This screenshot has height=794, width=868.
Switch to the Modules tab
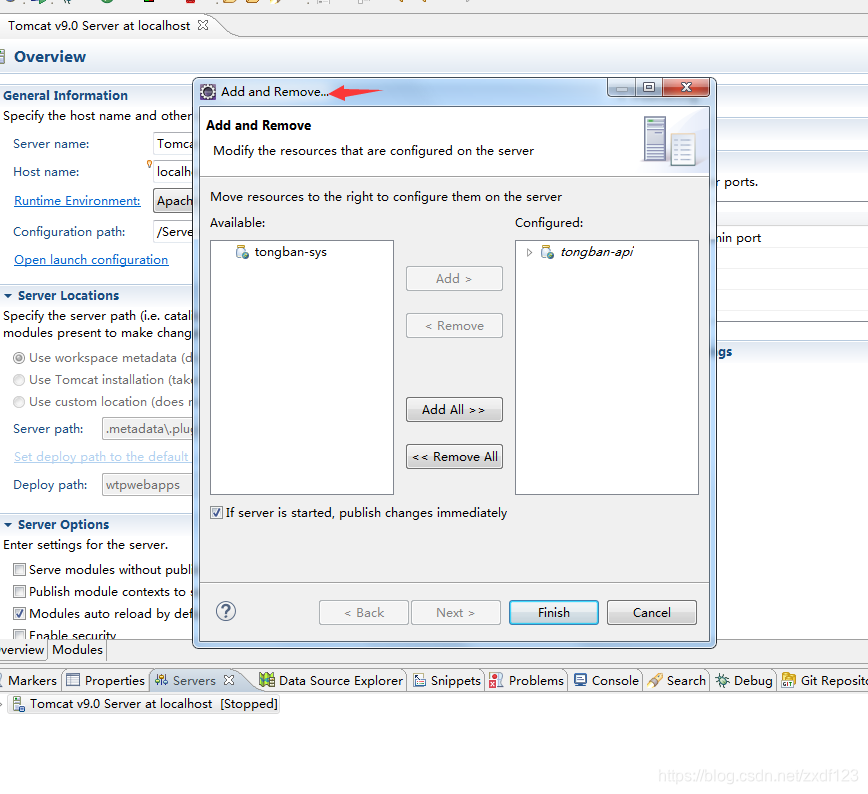coord(77,649)
